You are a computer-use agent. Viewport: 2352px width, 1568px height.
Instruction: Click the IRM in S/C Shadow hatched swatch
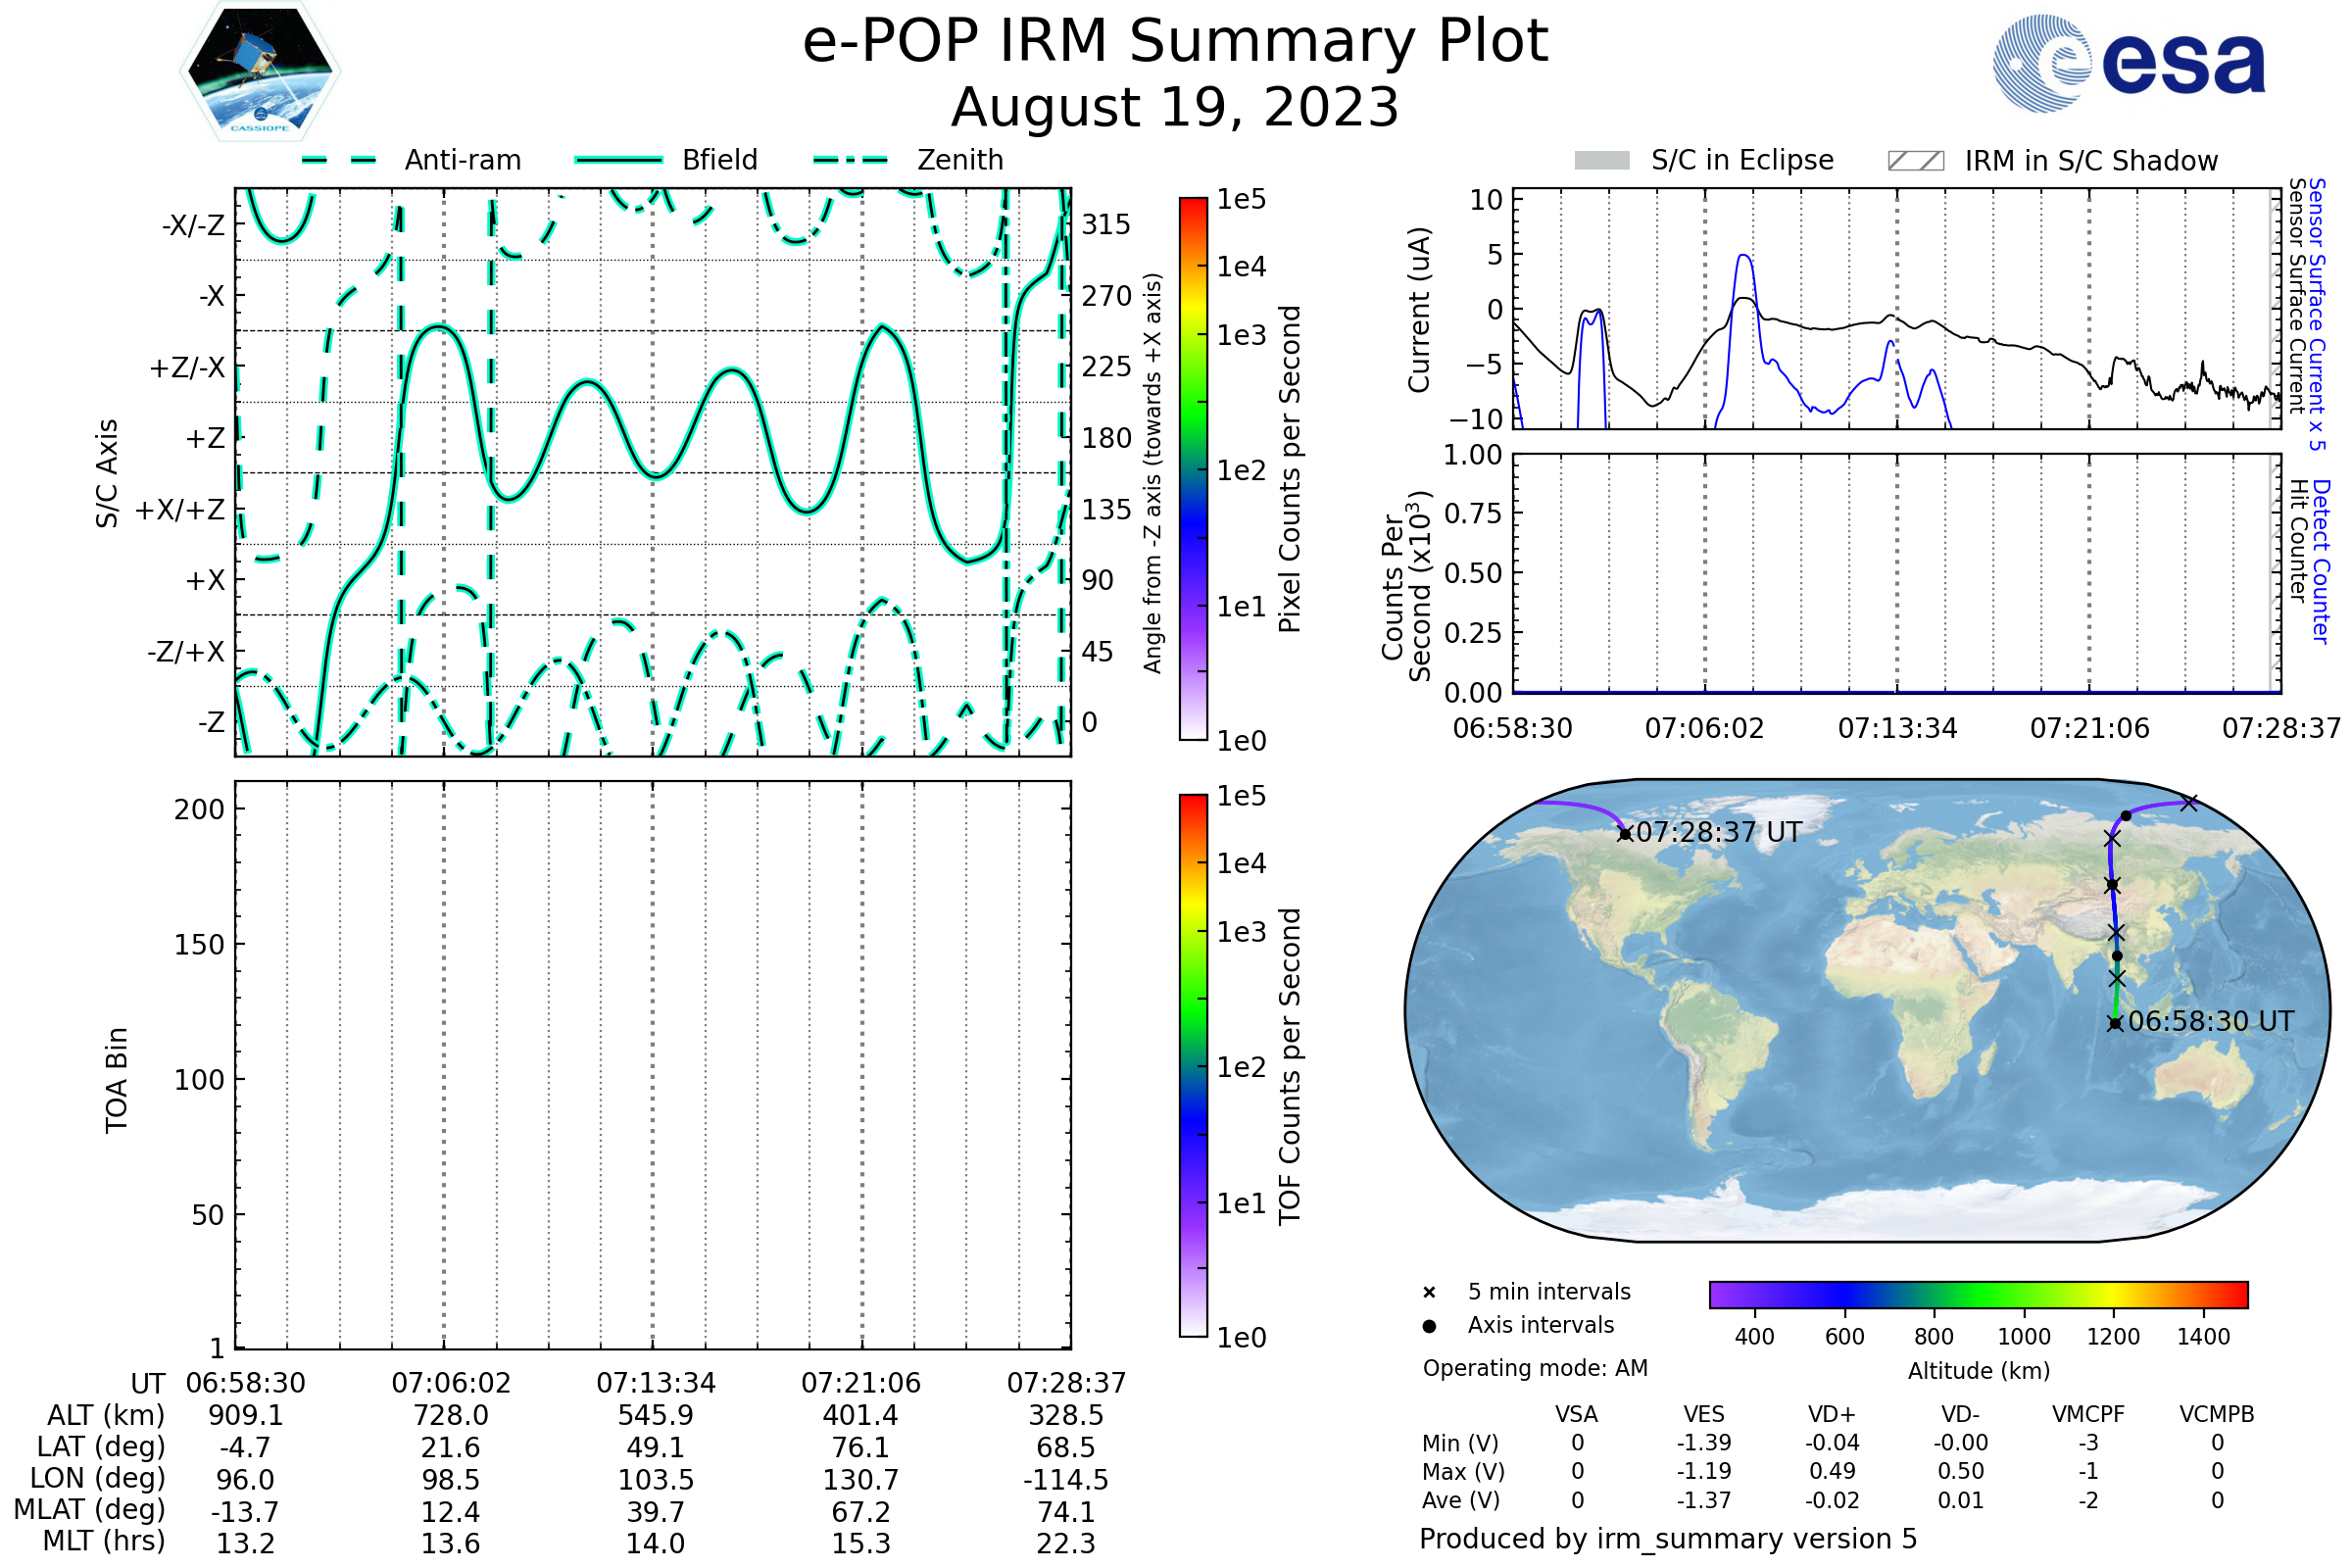[x=1915, y=161]
